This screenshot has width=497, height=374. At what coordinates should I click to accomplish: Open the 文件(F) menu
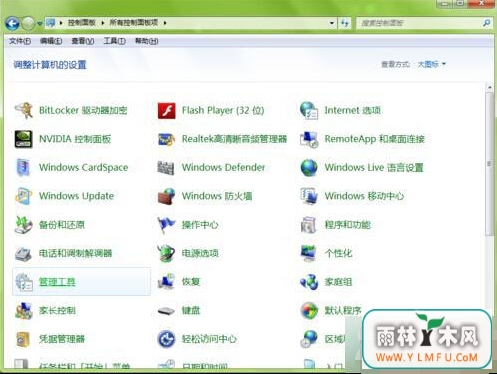pyautogui.click(x=20, y=41)
